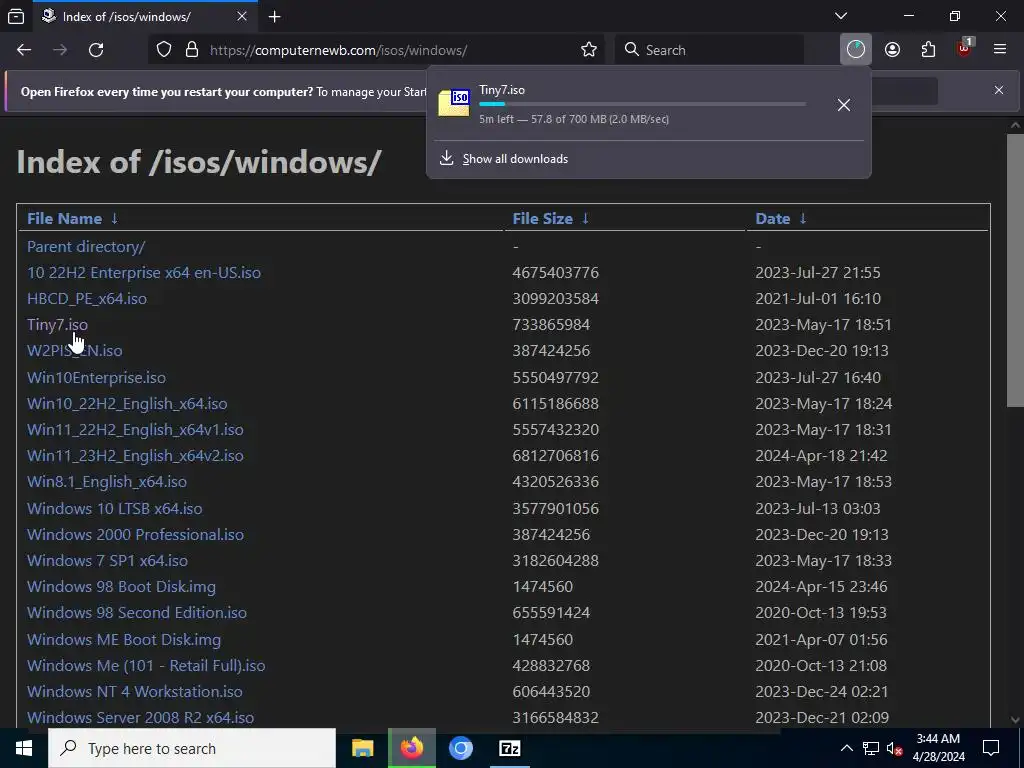Cancel the Tiny7.iso download

tap(844, 104)
